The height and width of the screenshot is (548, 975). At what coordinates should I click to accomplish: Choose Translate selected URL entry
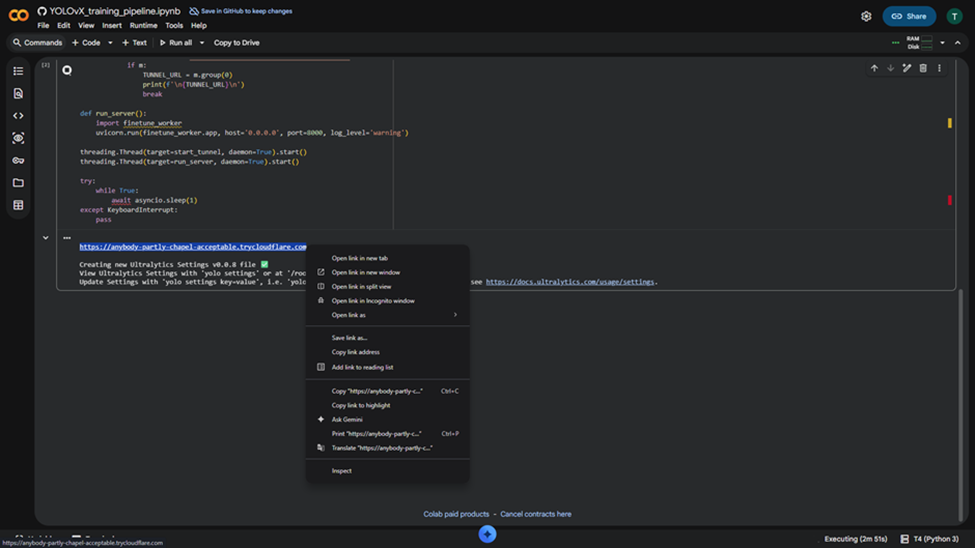pyautogui.click(x=387, y=448)
